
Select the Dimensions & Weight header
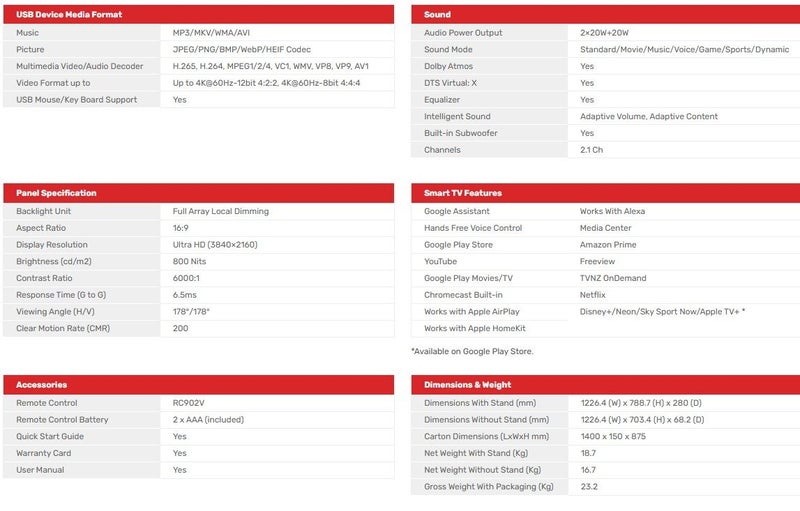pos(467,384)
